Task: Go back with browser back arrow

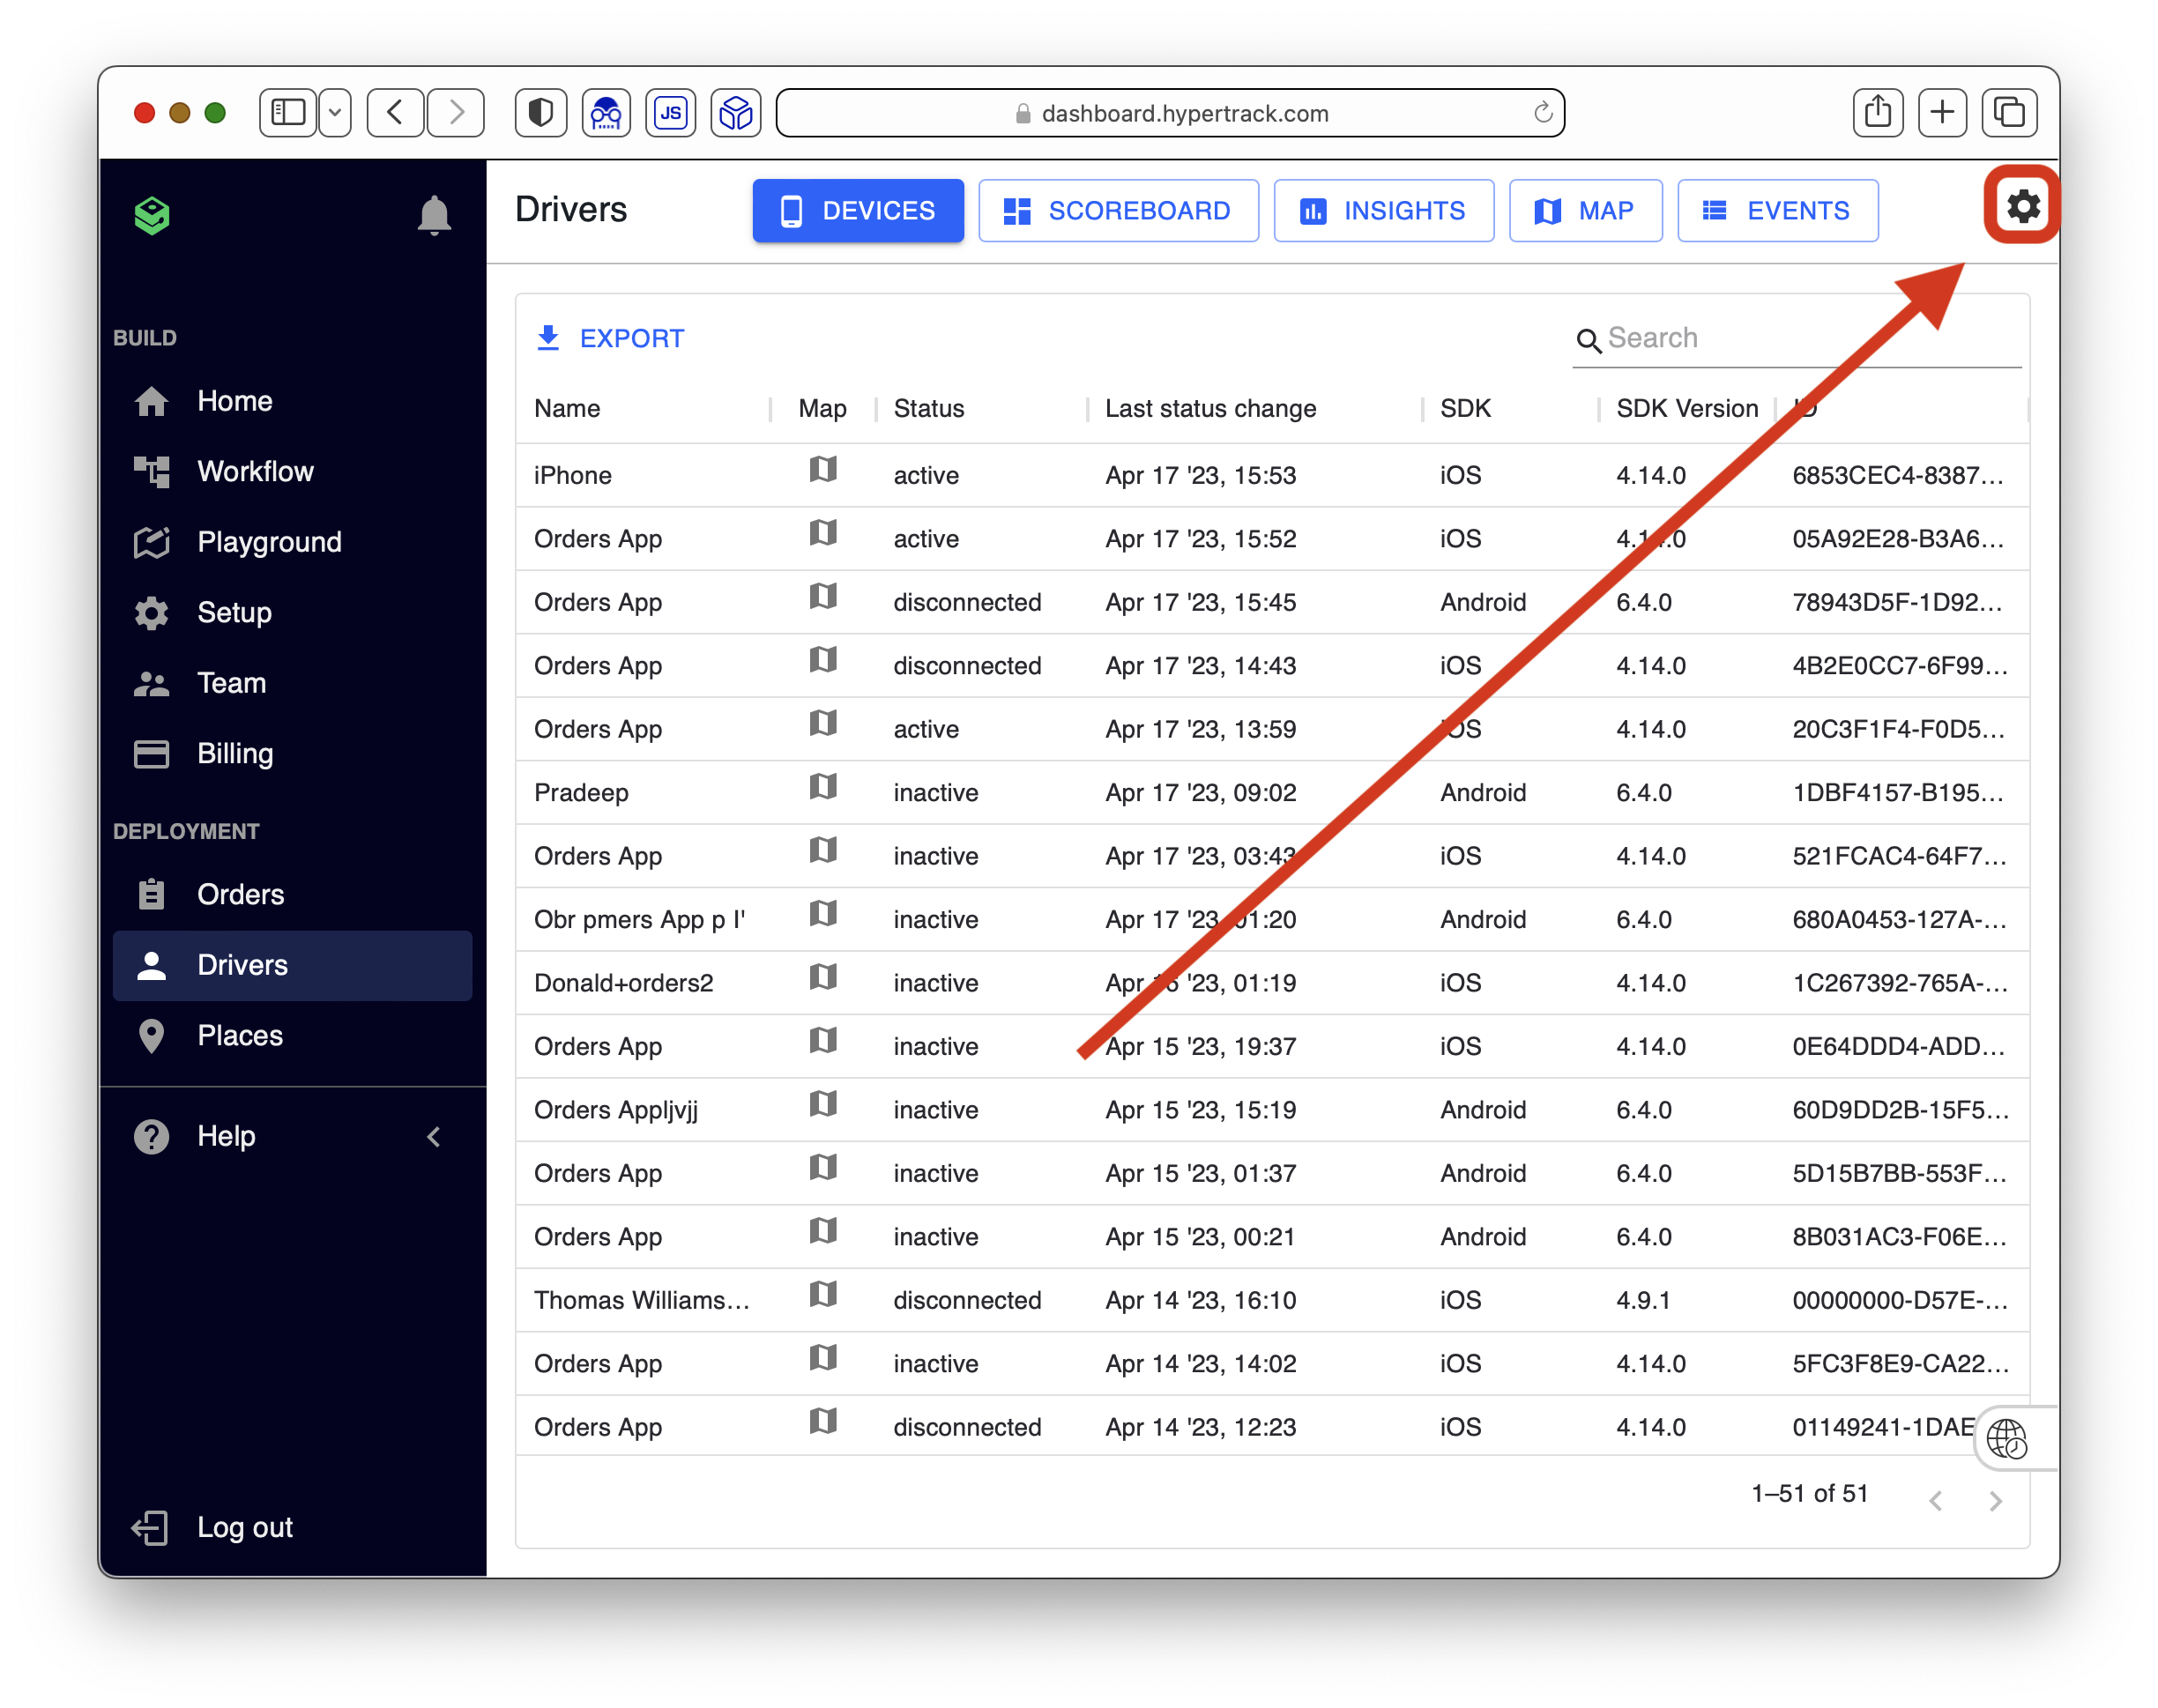Action: click(x=395, y=112)
